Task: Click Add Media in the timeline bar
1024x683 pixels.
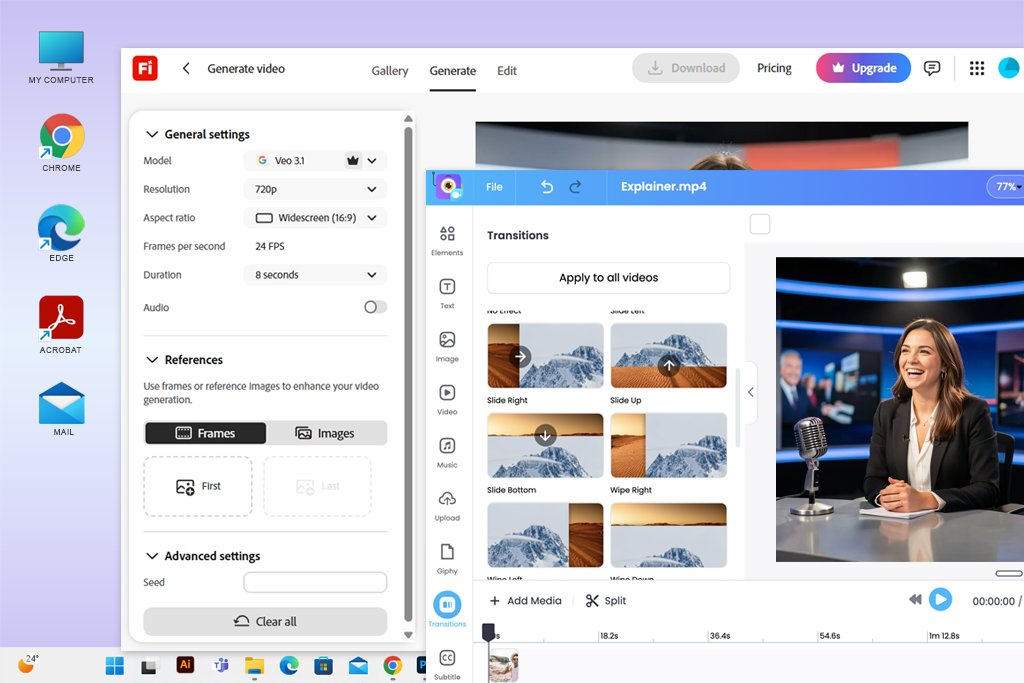Action: click(x=526, y=601)
